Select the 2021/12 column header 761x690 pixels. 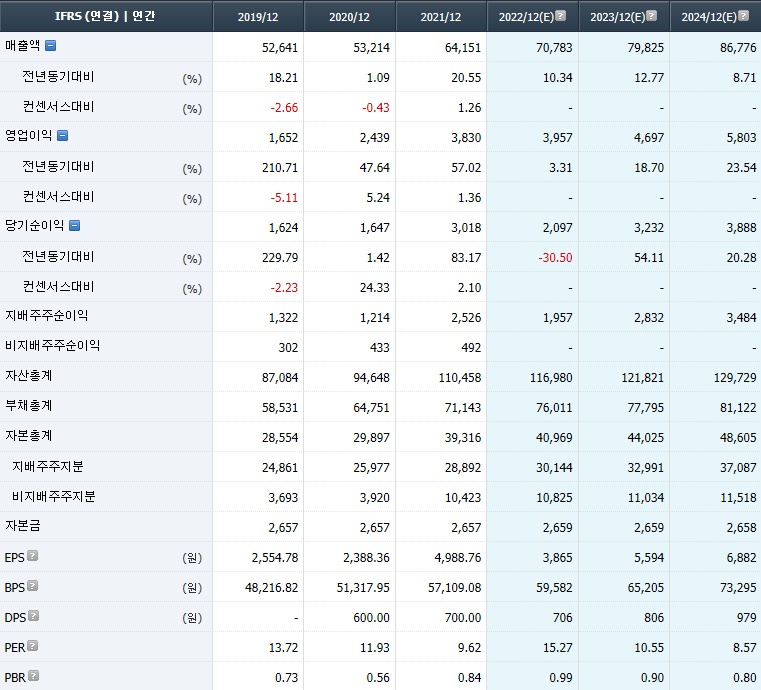[x=441, y=17]
